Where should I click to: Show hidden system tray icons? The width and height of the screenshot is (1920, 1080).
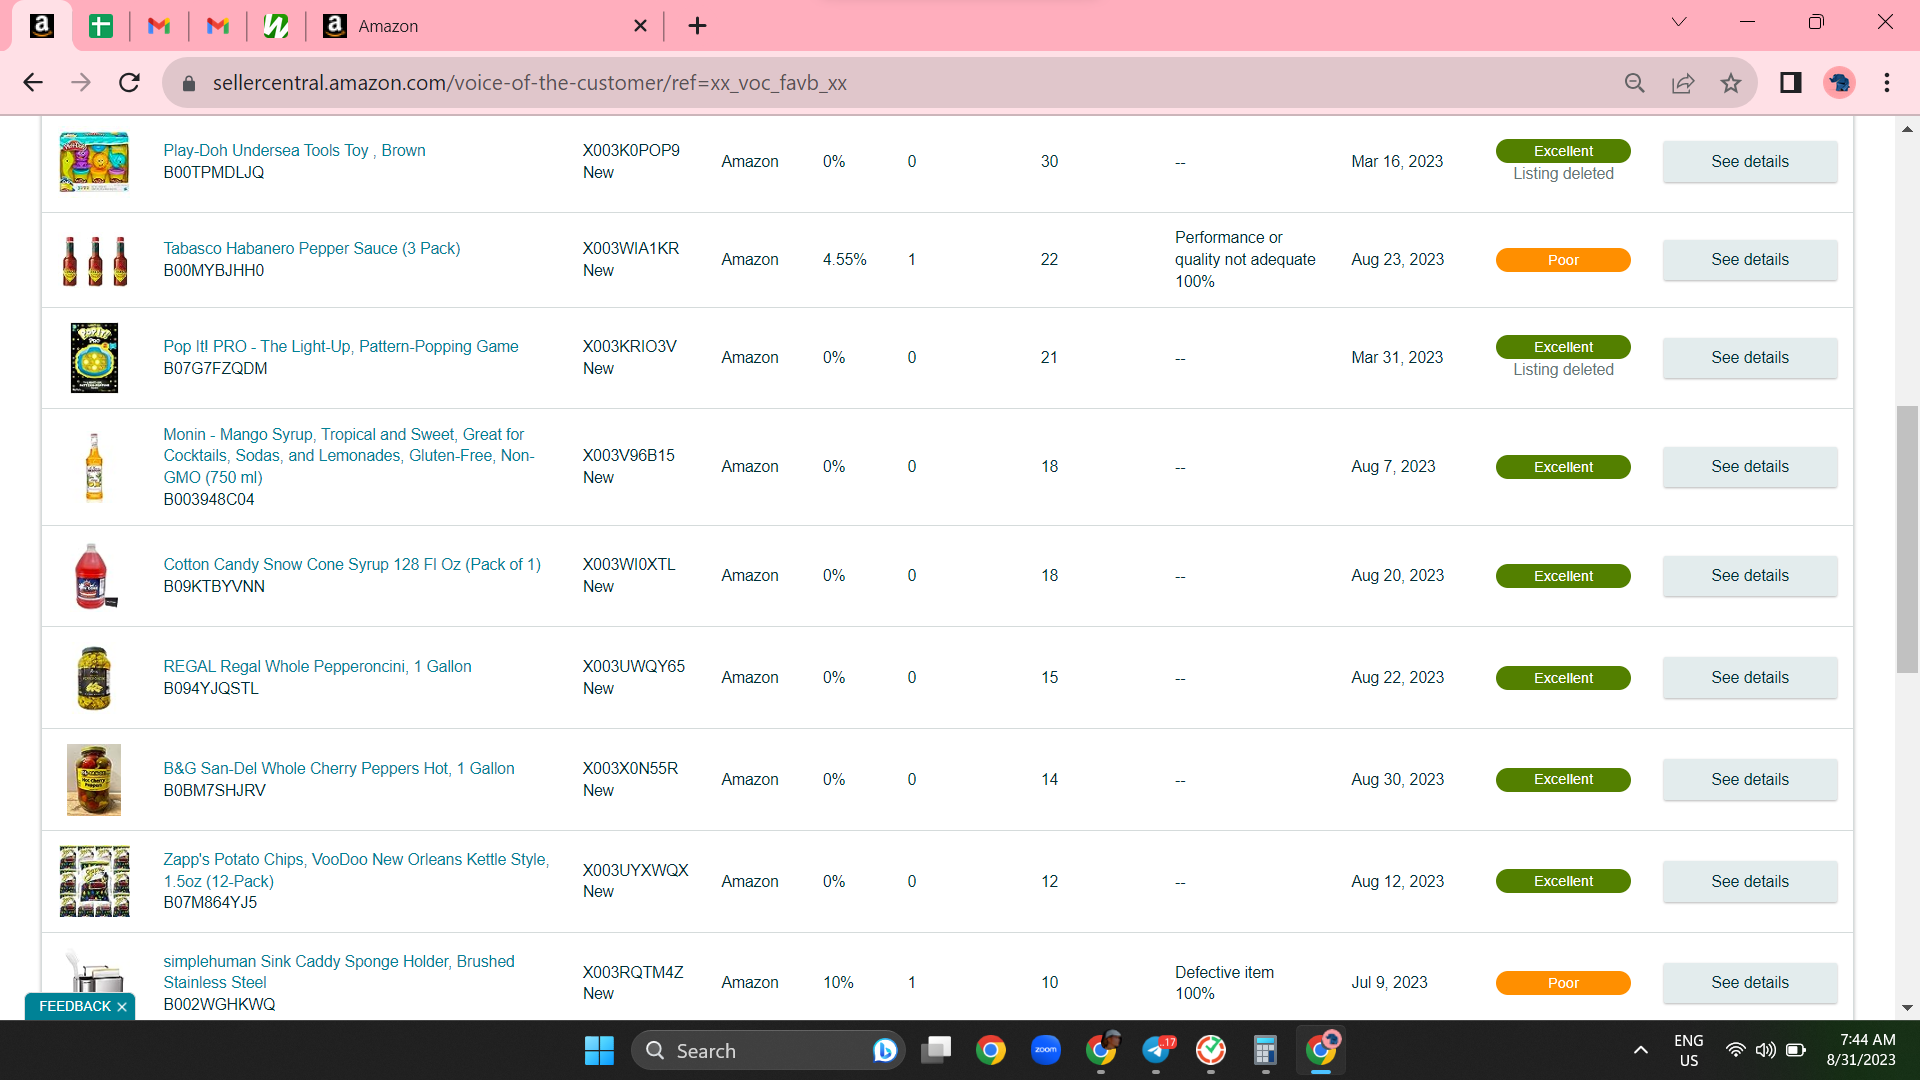[1641, 1050]
